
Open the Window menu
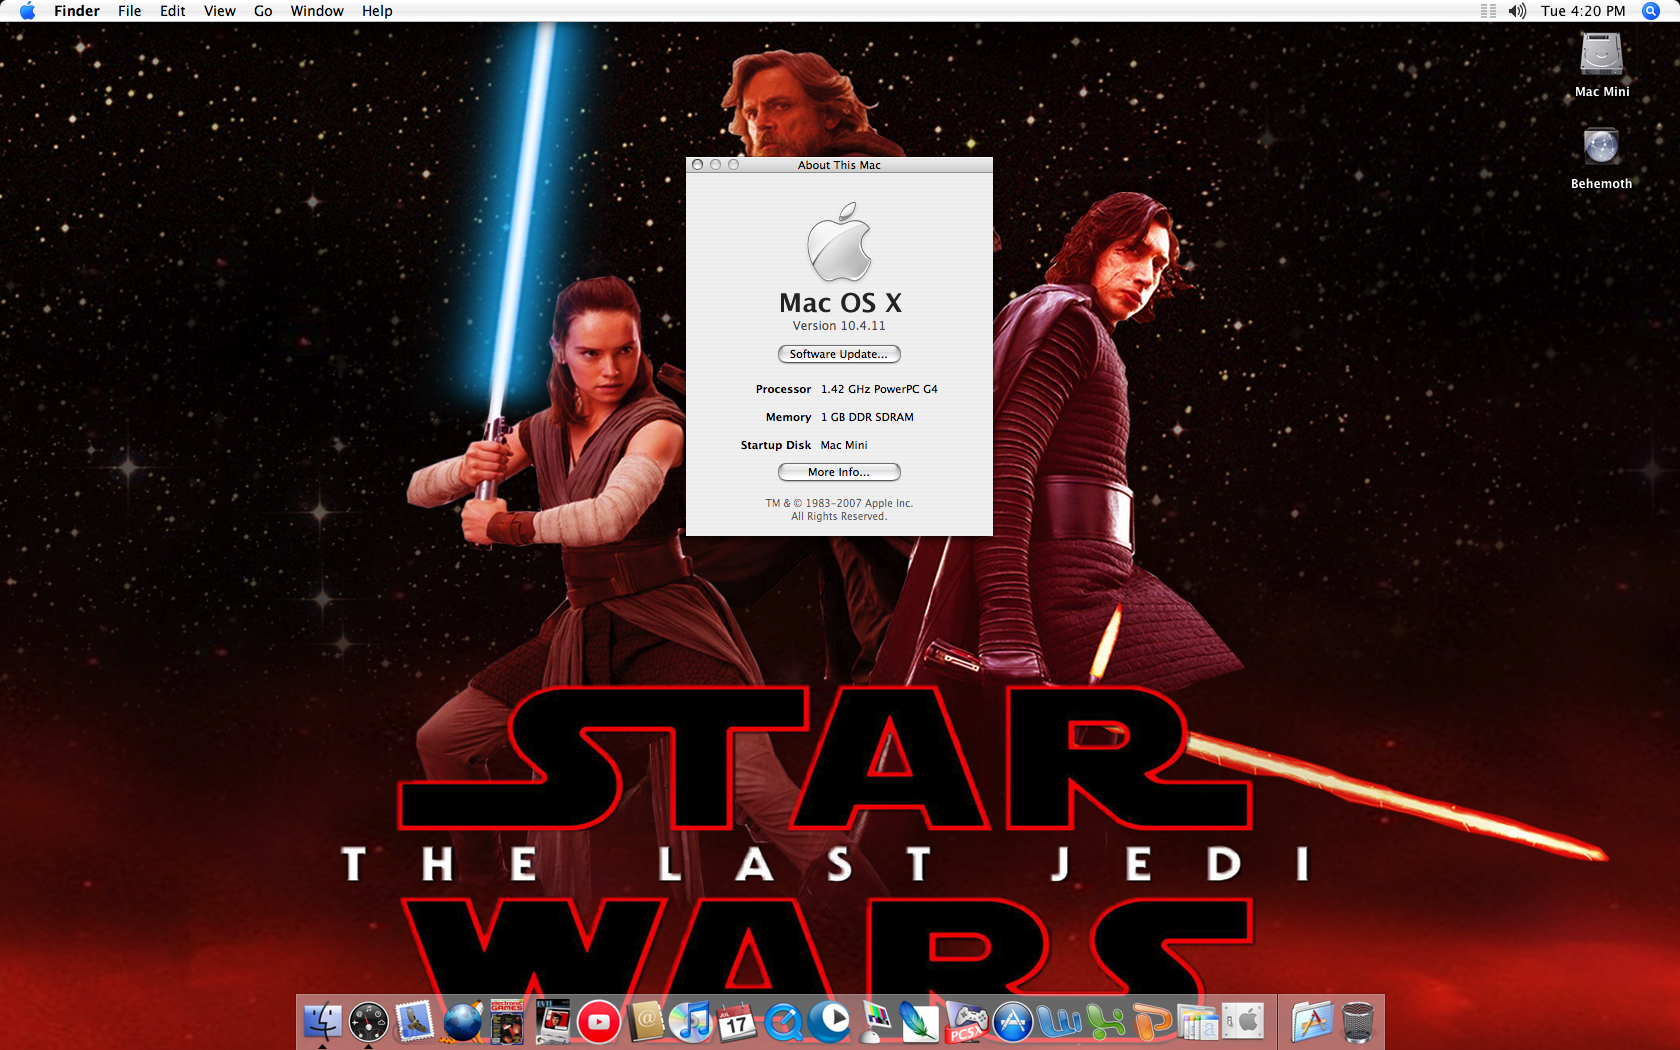click(x=317, y=11)
